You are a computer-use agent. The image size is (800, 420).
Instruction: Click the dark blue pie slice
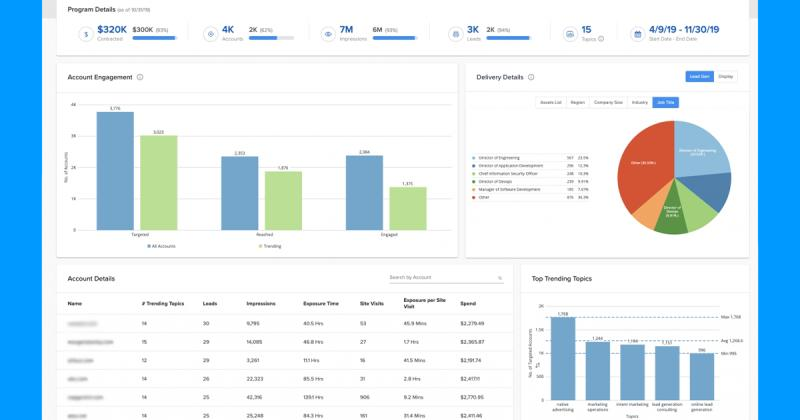click(x=709, y=190)
